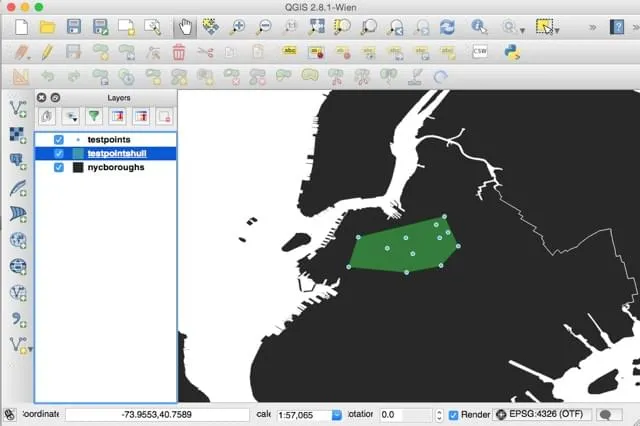Image resolution: width=640 pixels, height=426 pixels.
Task: Click the Refresh map icon
Action: [447, 27]
